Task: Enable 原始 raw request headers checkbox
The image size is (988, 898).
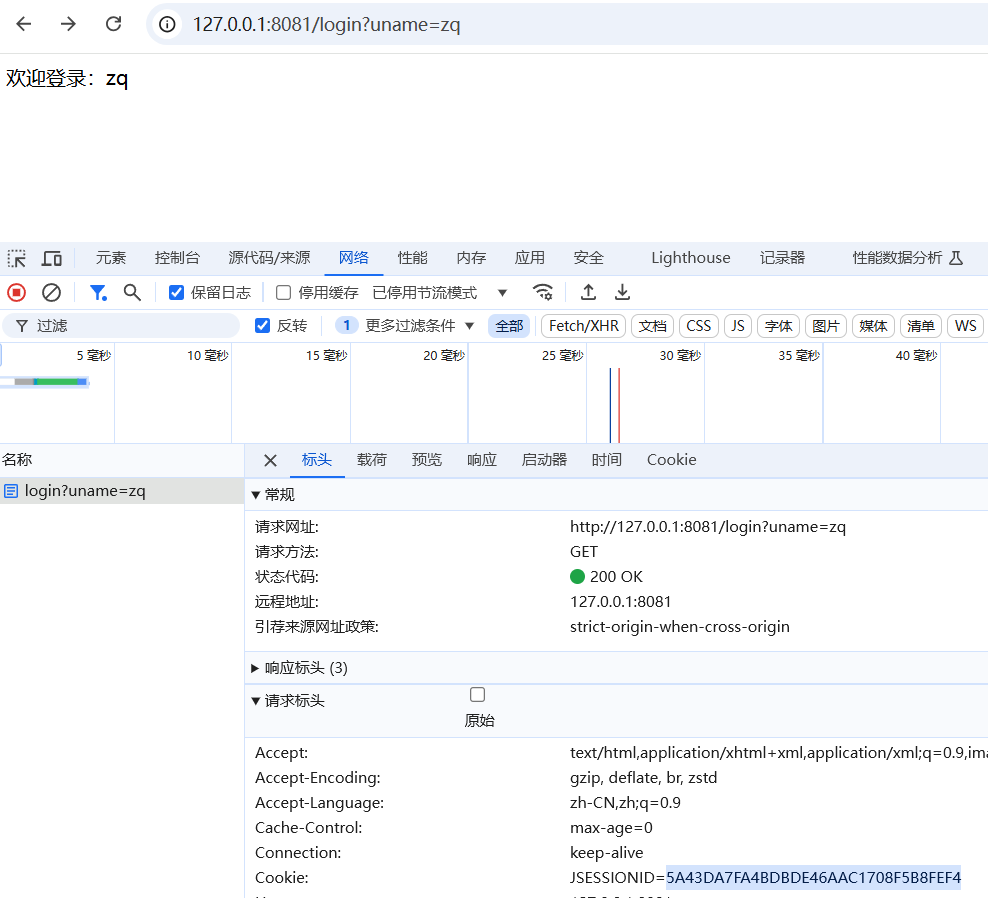Action: click(478, 694)
